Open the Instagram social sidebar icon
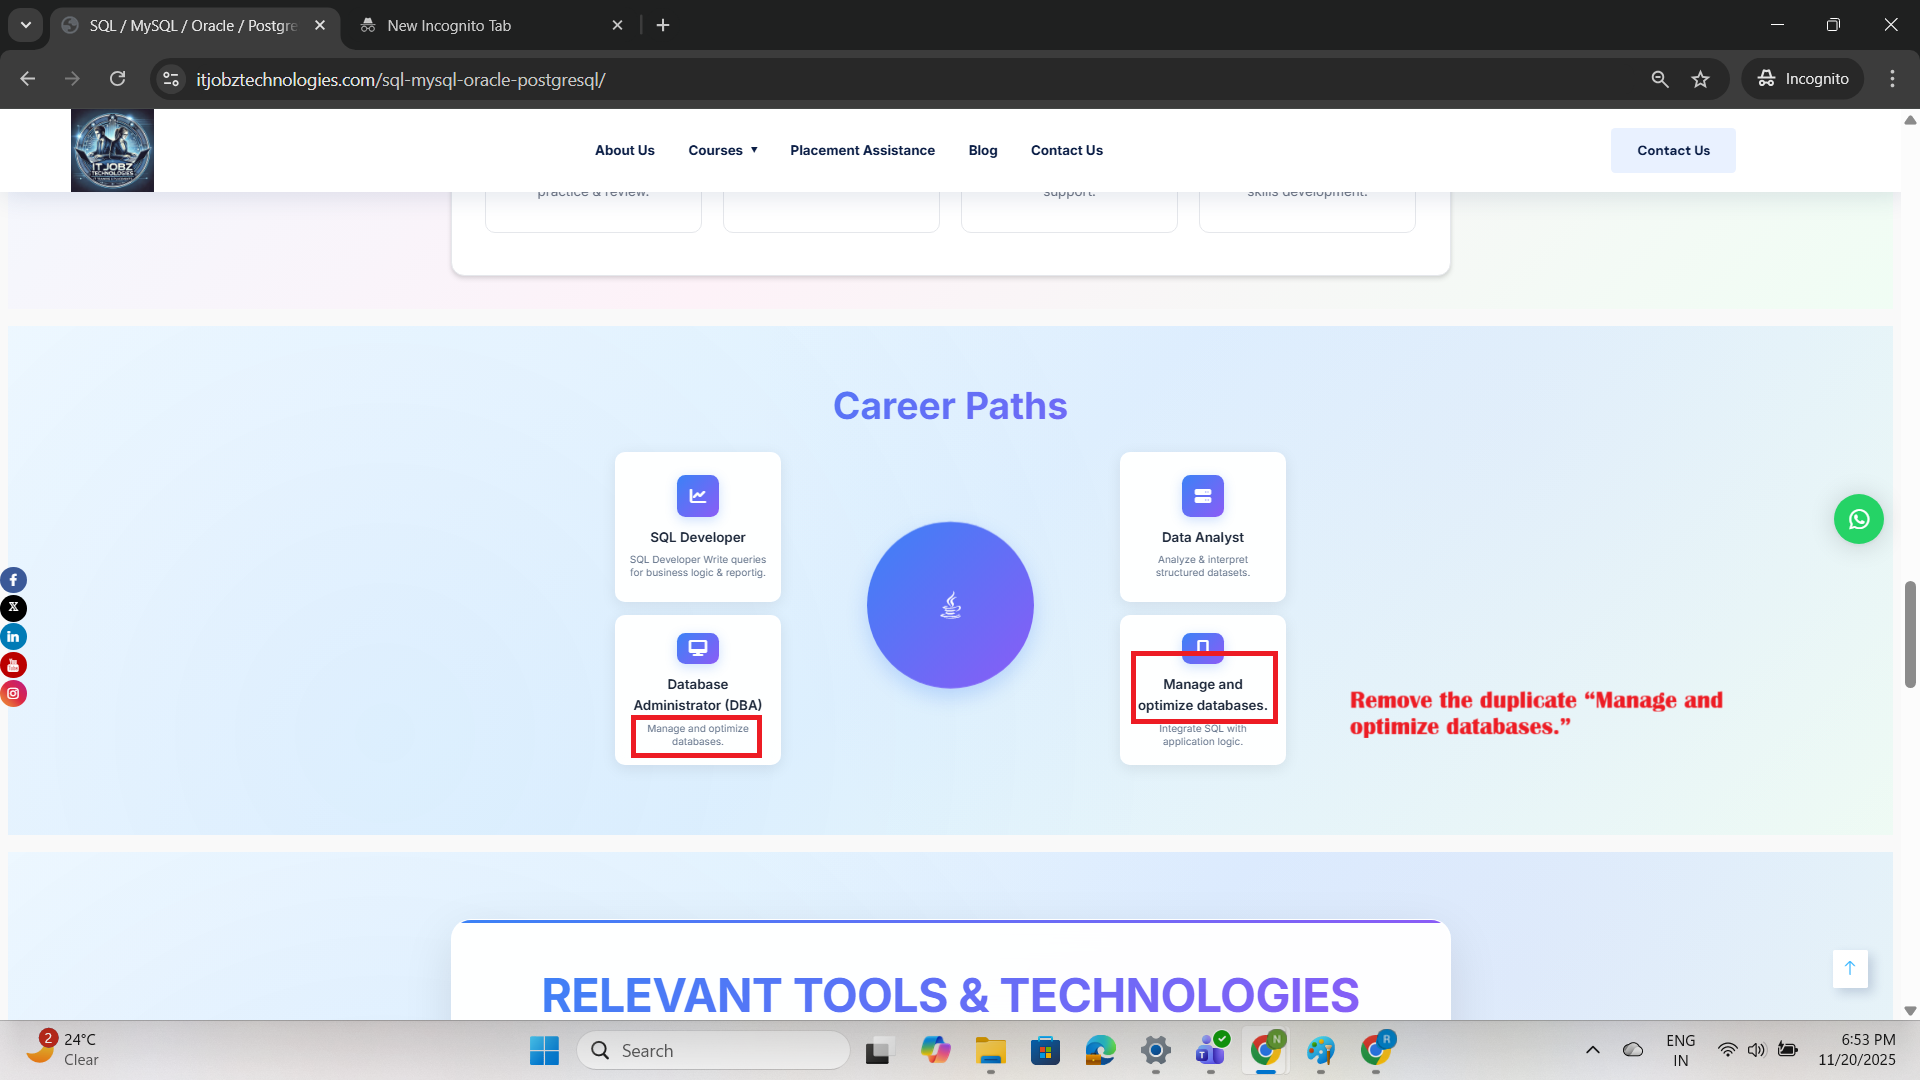This screenshot has height=1080, width=1920. point(13,693)
